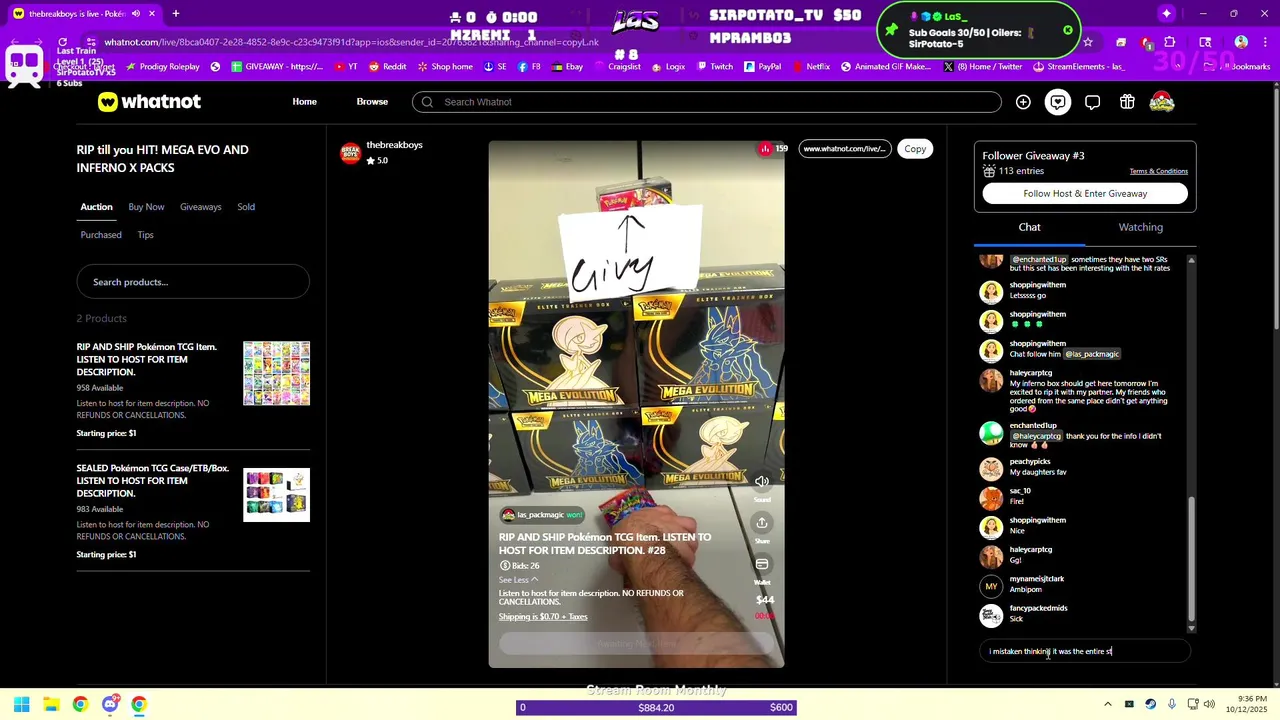The width and height of the screenshot is (1280, 720).
Task: Go to Browse in Whatnot nav
Action: (372, 102)
